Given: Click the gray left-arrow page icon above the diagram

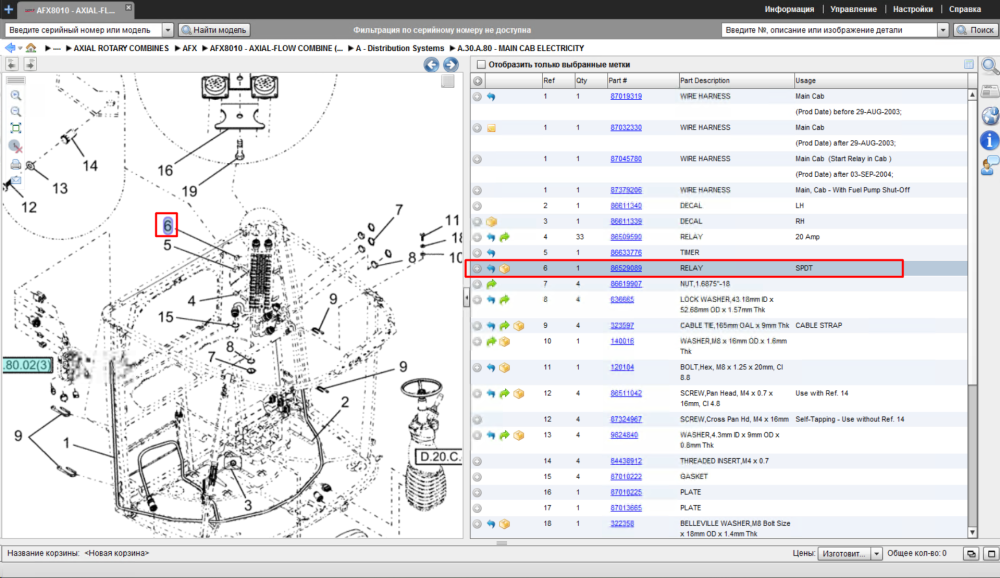Looking at the screenshot, I should pyautogui.click(x=12, y=64).
